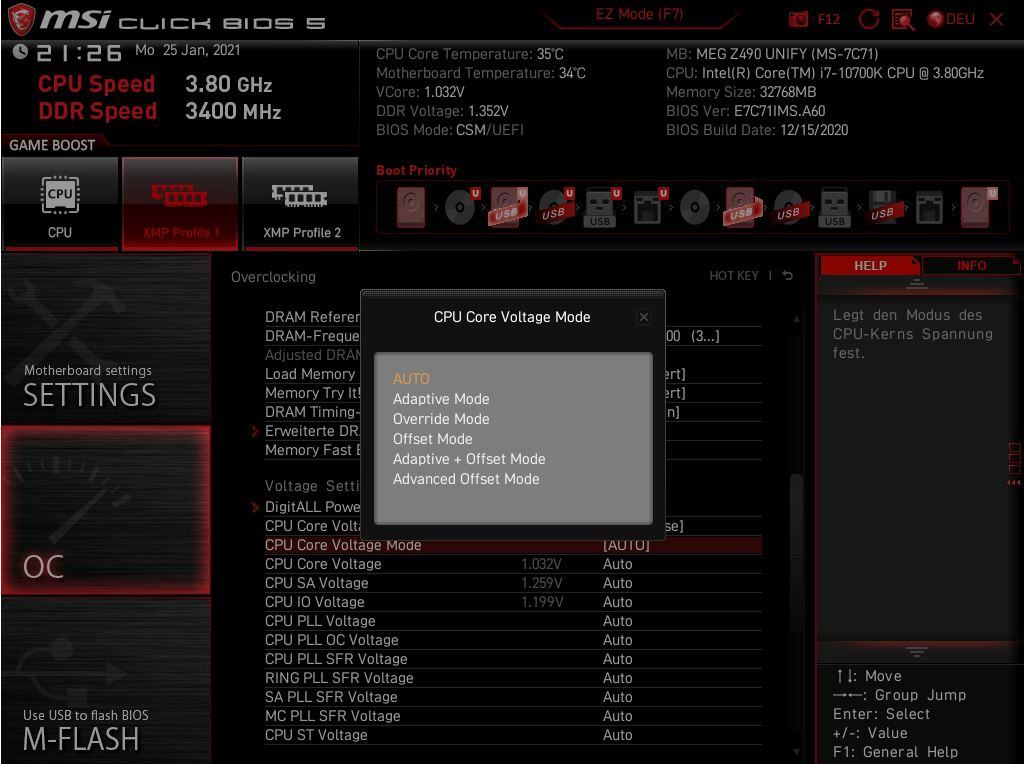
Task: Click the CPU IO Voltage Auto value
Action: pyautogui.click(x=618, y=602)
